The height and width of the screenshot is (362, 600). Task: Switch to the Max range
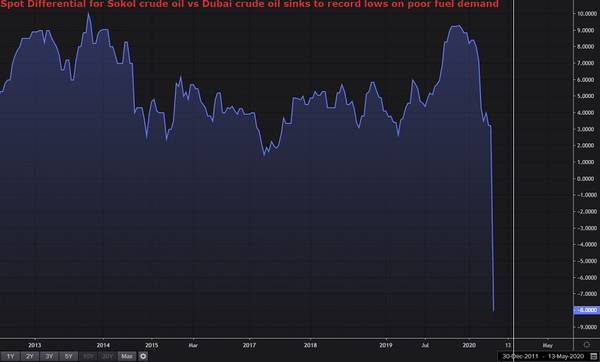pyautogui.click(x=127, y=356)
